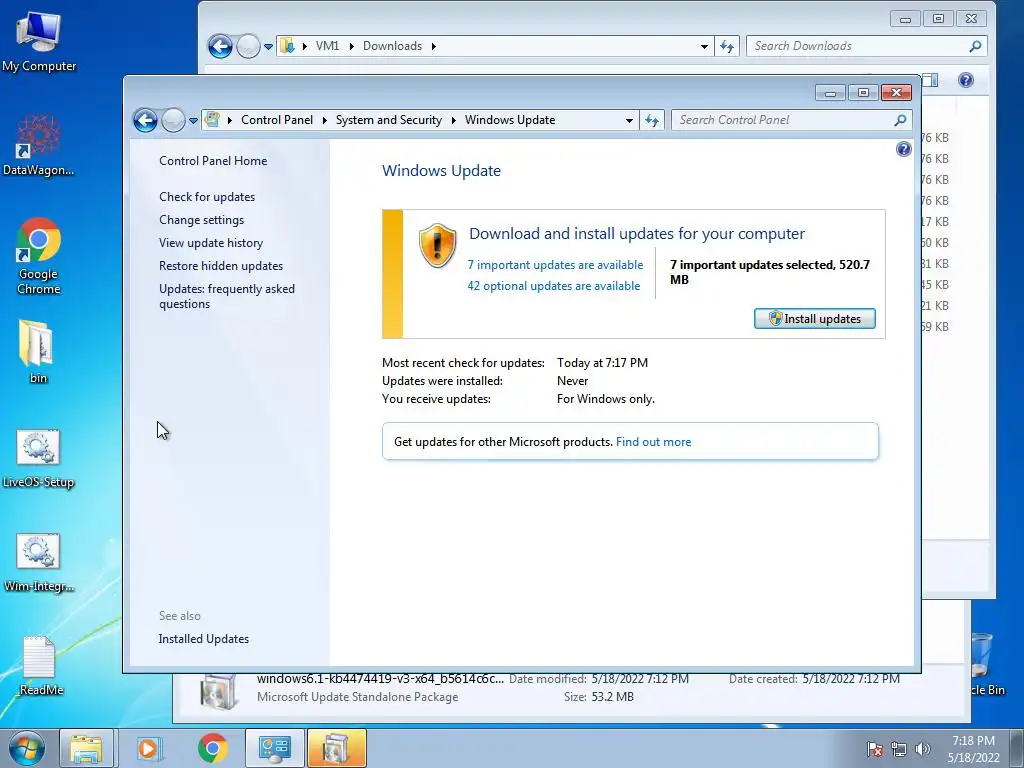Focus the Search Control Panel field
Viewport: 1024px width, 768px height.
784,120
